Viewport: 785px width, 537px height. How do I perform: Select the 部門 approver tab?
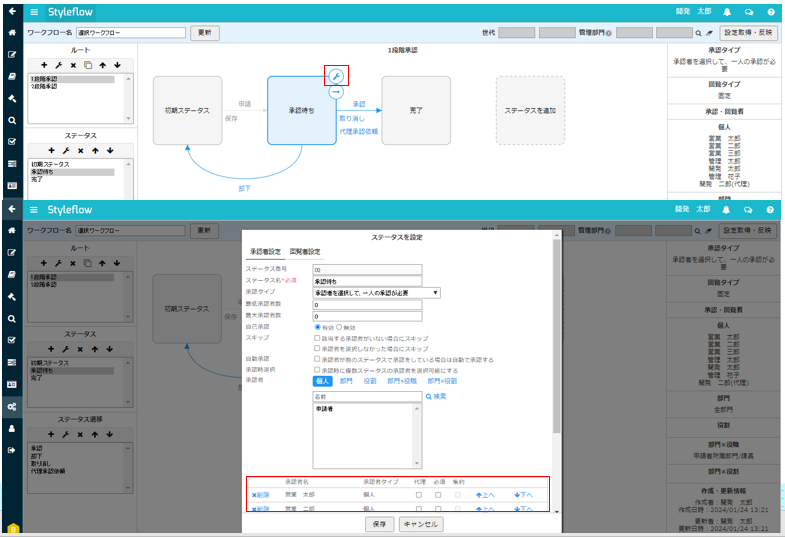coord(346,381)
